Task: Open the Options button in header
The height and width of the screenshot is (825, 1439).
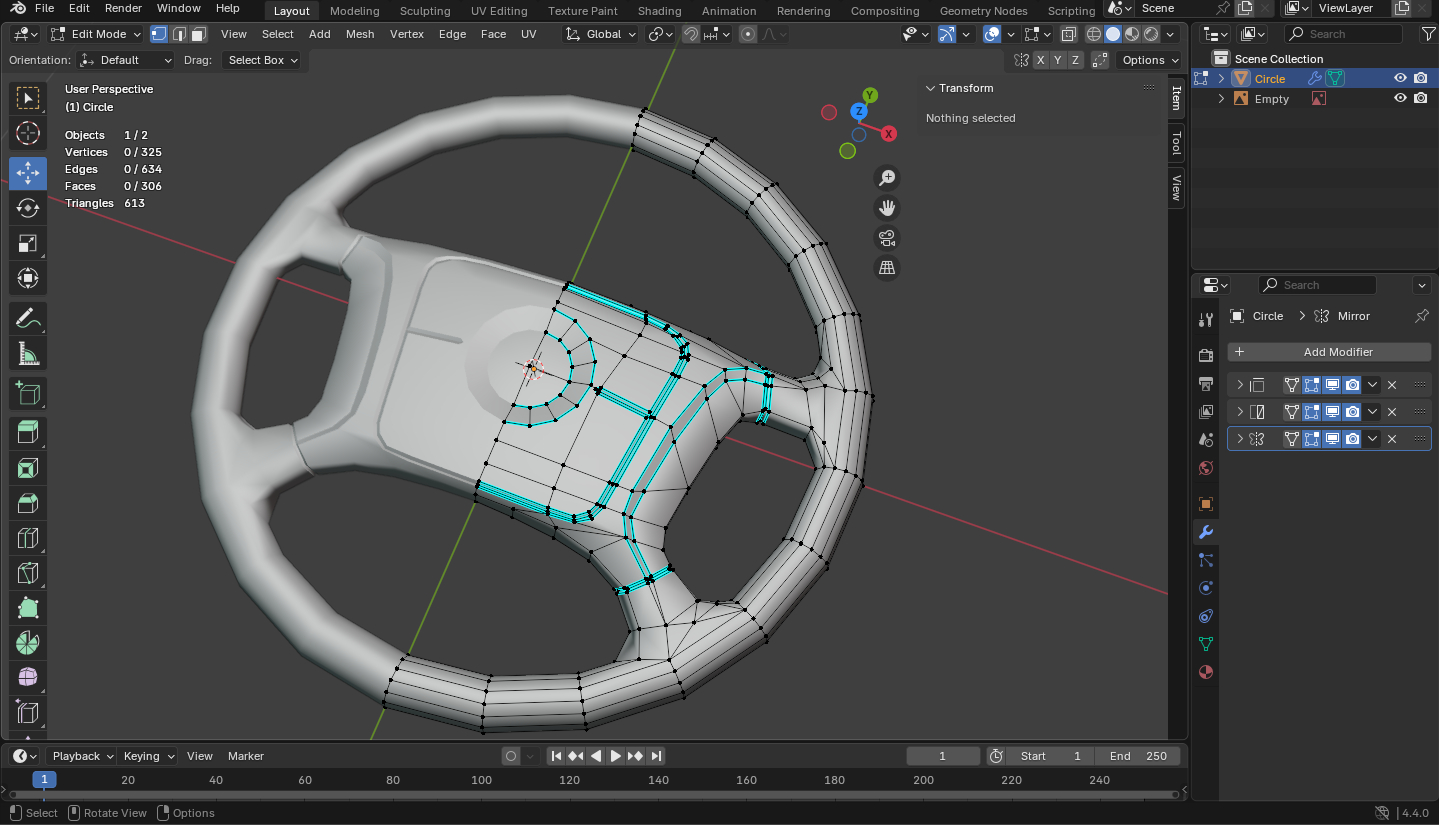Action: click(x=1149, y=60)
